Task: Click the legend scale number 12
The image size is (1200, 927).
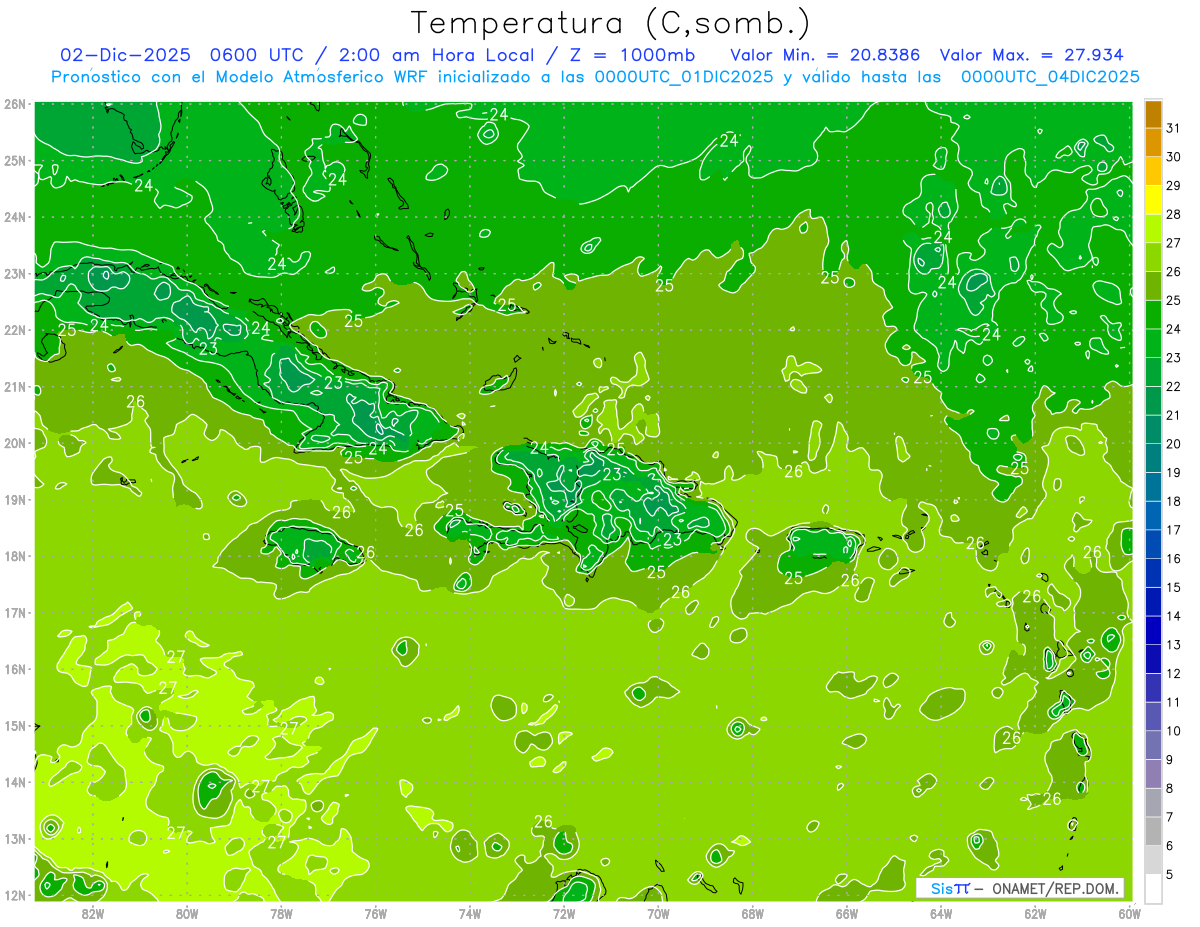Action: coord(1173,673)
